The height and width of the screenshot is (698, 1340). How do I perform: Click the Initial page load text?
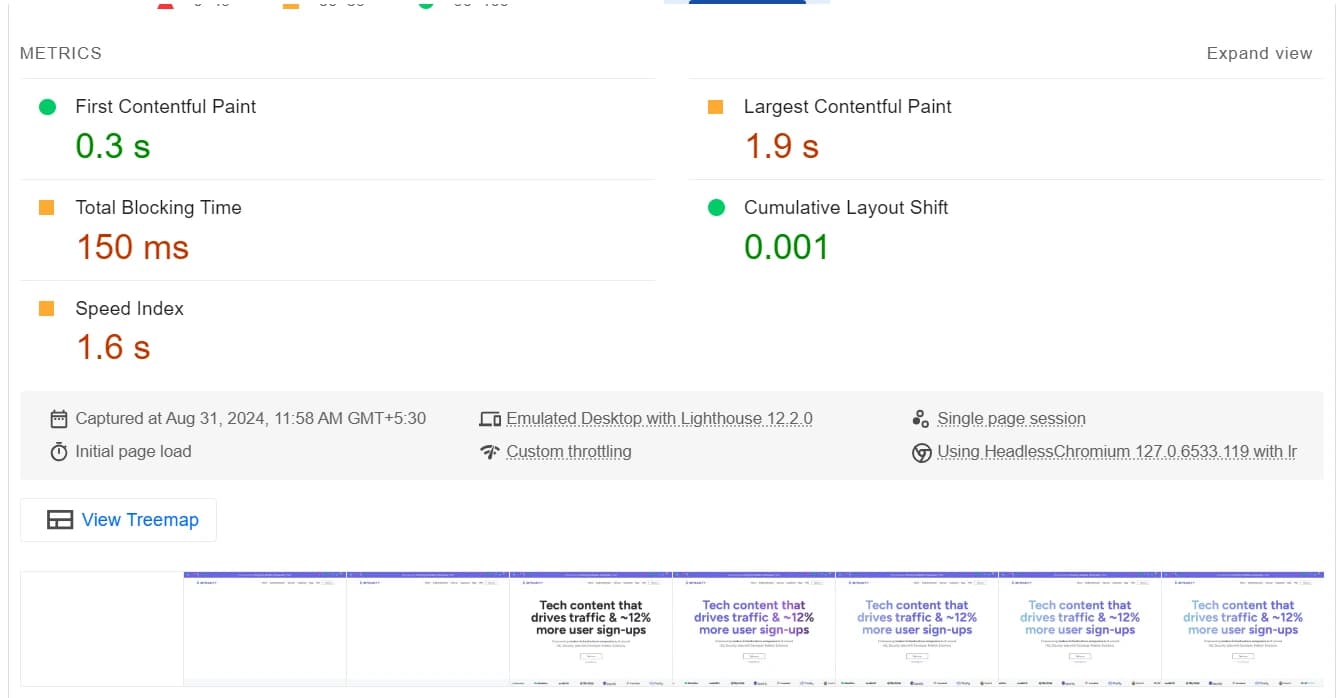[133, 452]
